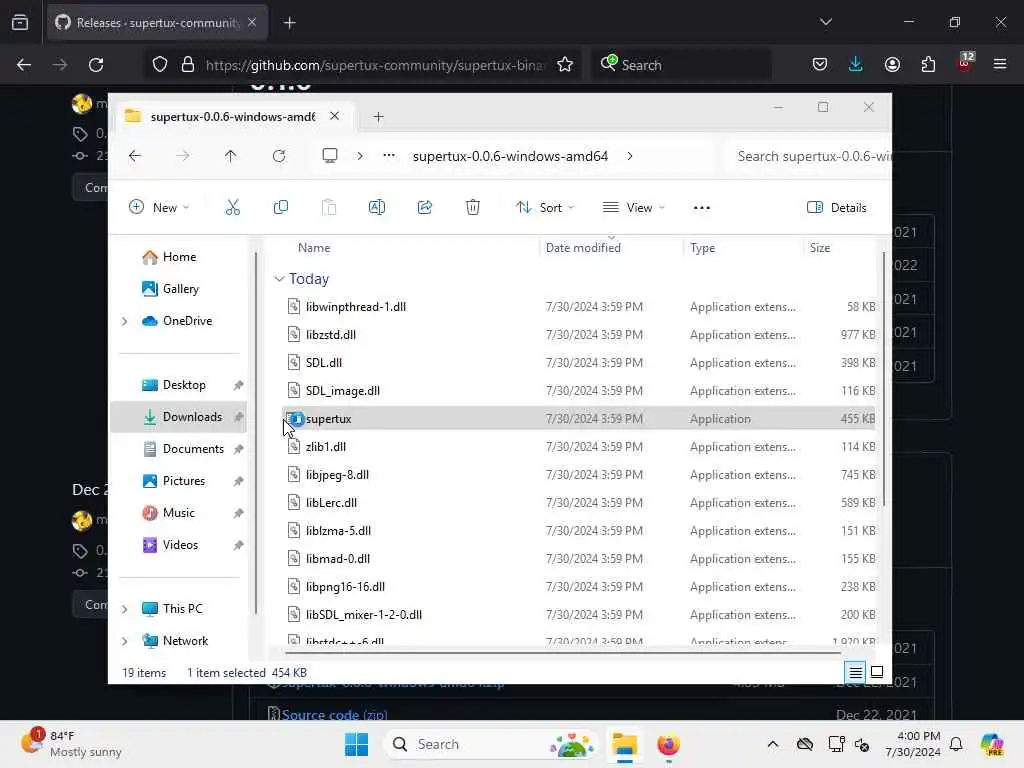Click chevron after supertux-0.0.6-windows-amd64 breadcrumb

(x=630, y=156)
